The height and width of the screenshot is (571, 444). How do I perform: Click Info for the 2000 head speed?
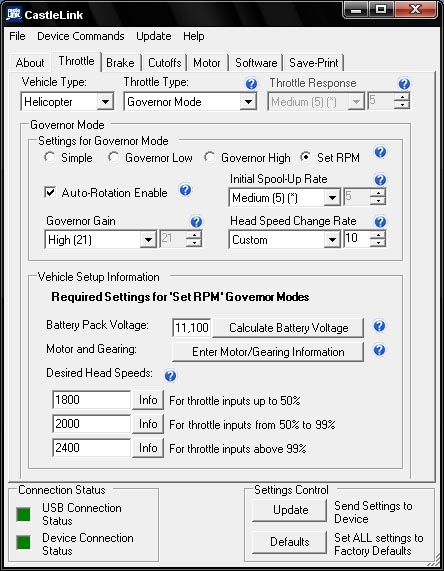tap(148, 424)
